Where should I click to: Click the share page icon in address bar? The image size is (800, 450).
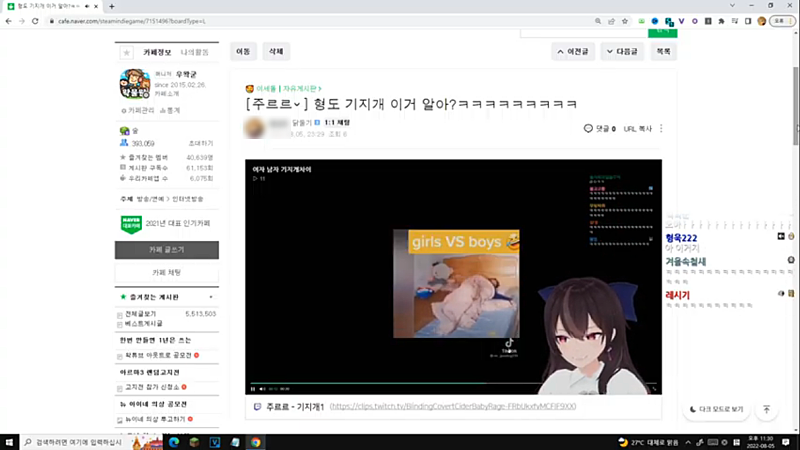pos(611,21)
